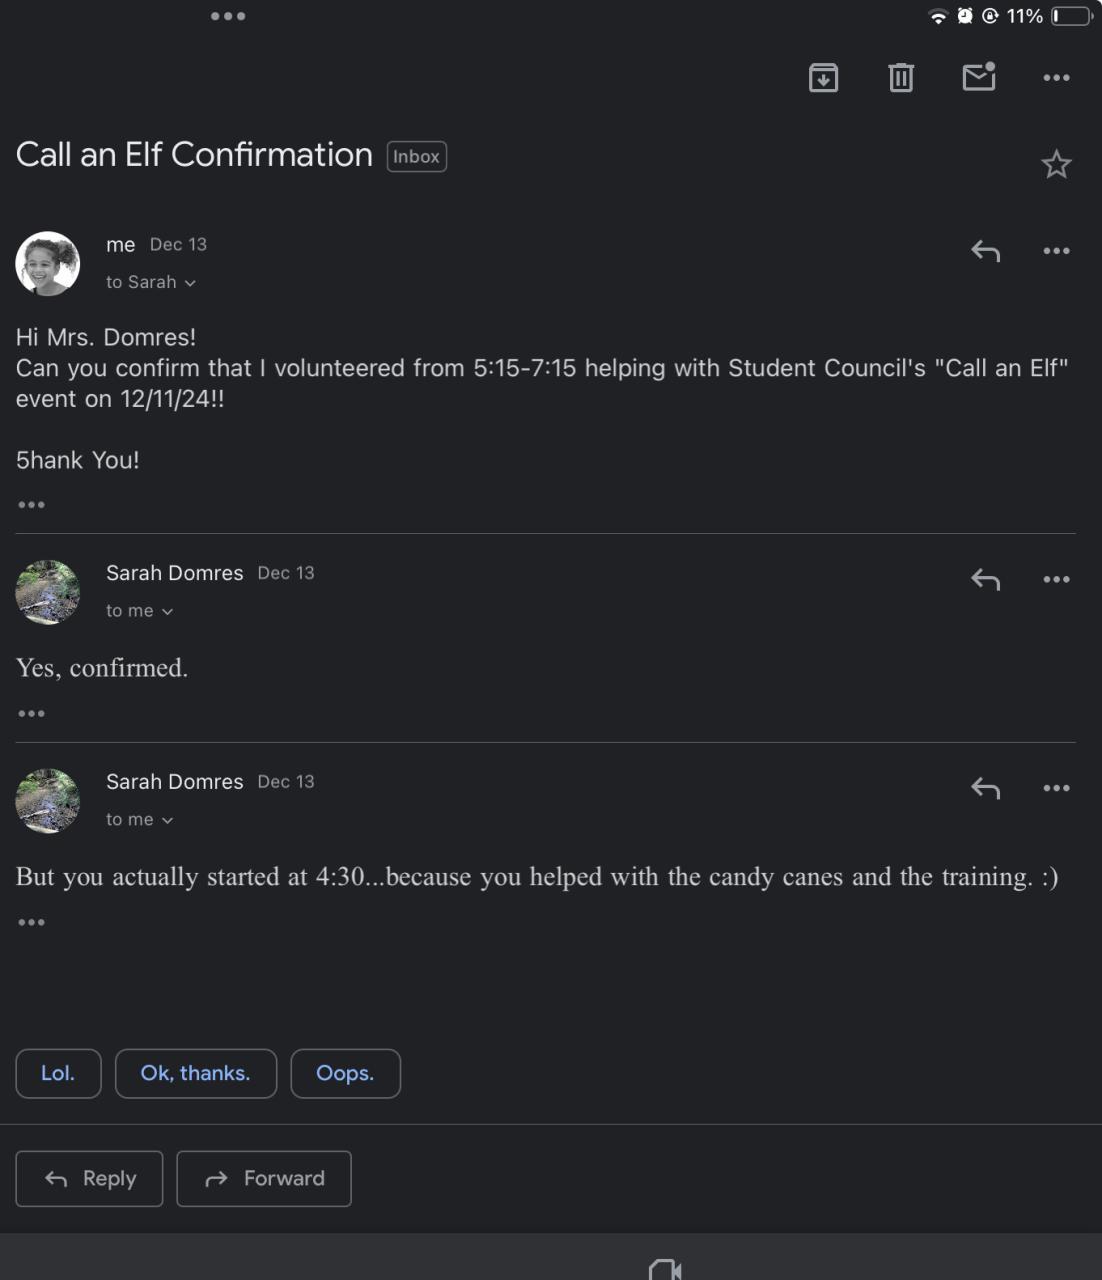Viewport: 1102px width, 1280px height.
Task: Open more options in top toolbar
Action: (x=1056, y=77)
